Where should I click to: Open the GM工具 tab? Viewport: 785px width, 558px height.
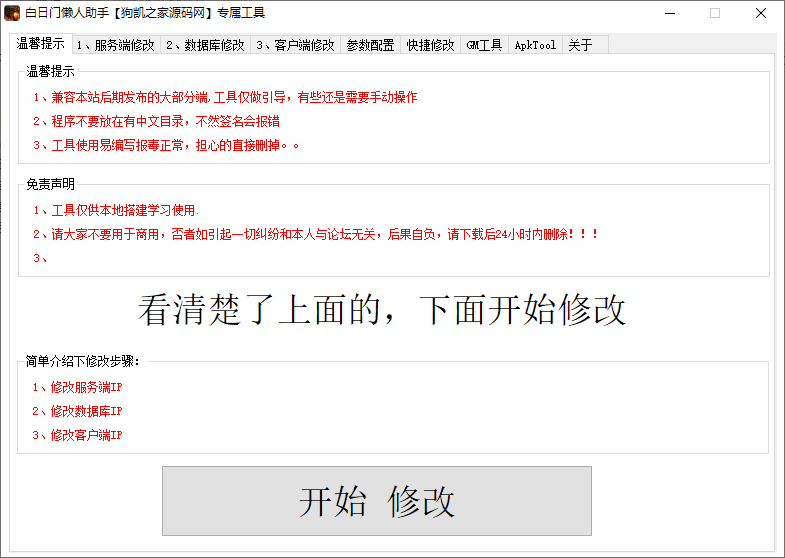pos(484,45)
